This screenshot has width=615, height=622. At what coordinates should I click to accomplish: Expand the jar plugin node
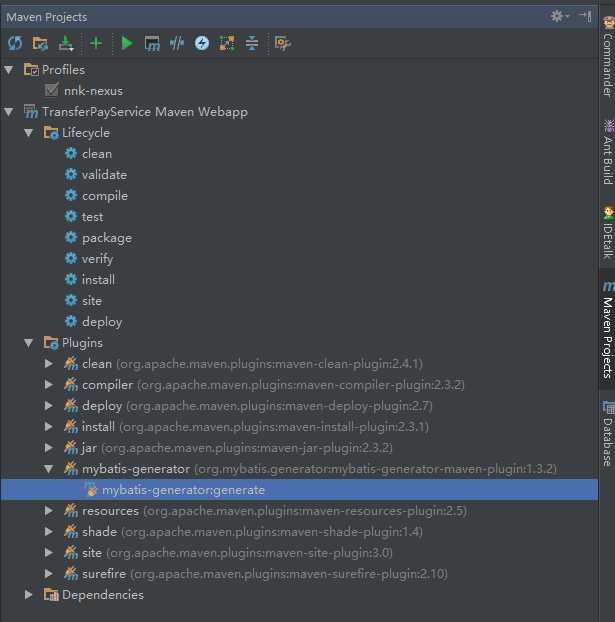click(x=48, y=448)
